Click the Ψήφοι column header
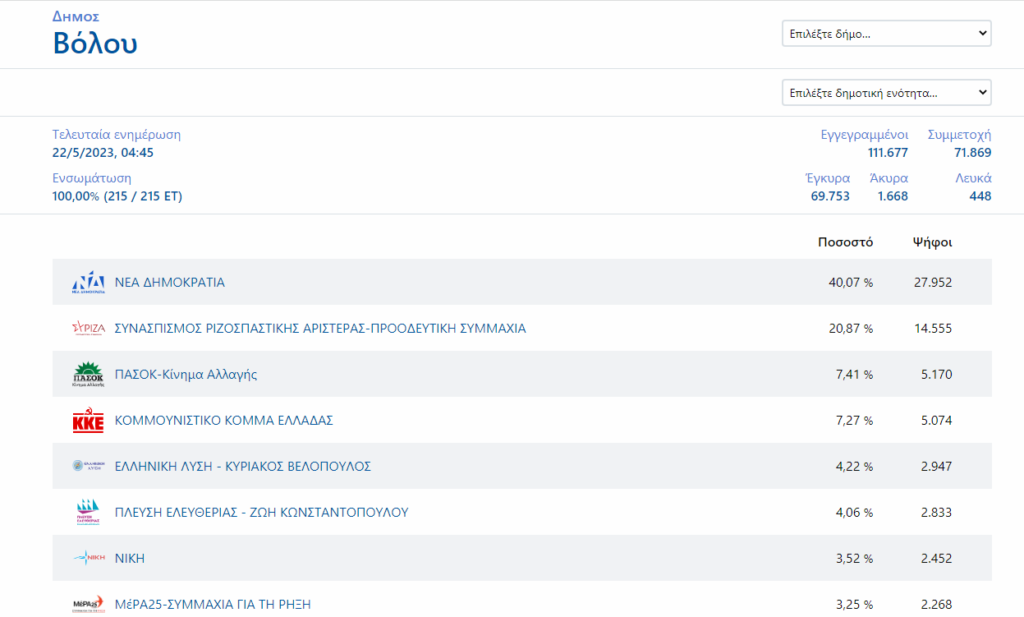 (932, 242)
